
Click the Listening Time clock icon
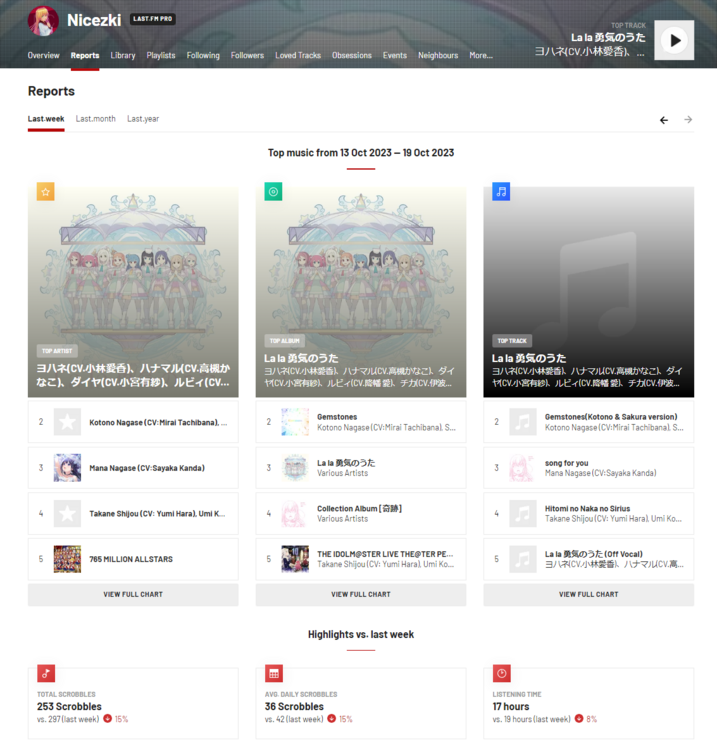point(502,673)
